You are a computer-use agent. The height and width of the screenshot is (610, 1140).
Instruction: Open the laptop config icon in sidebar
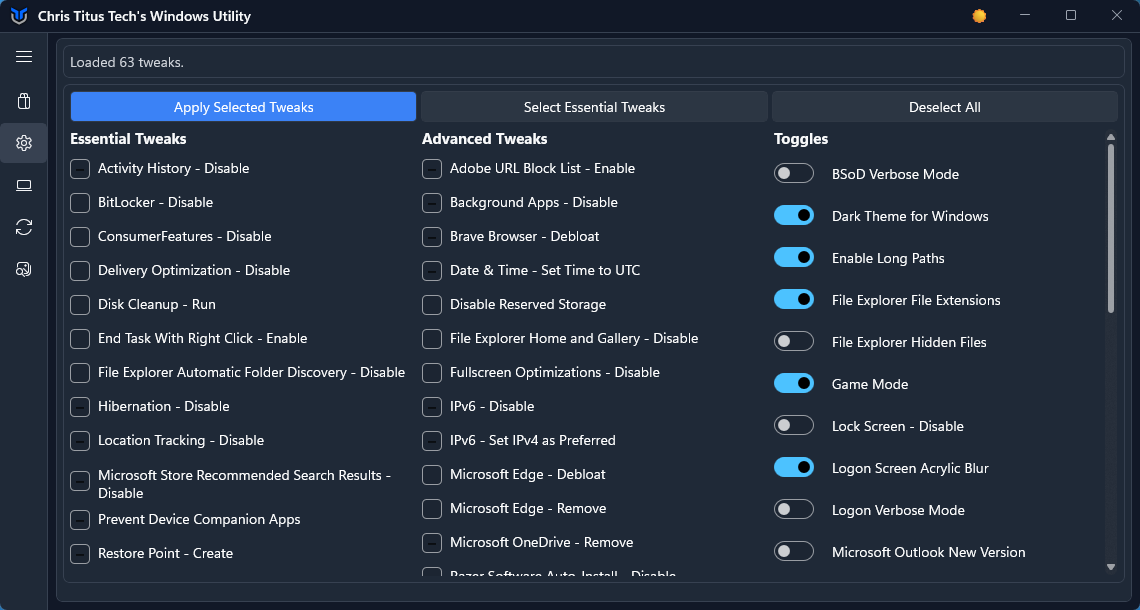click(x=24, y=185)
